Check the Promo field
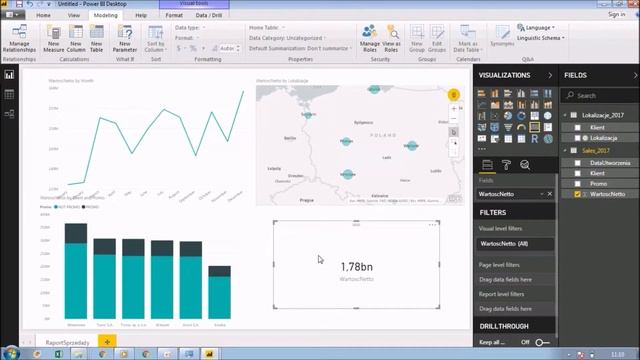 578,184
